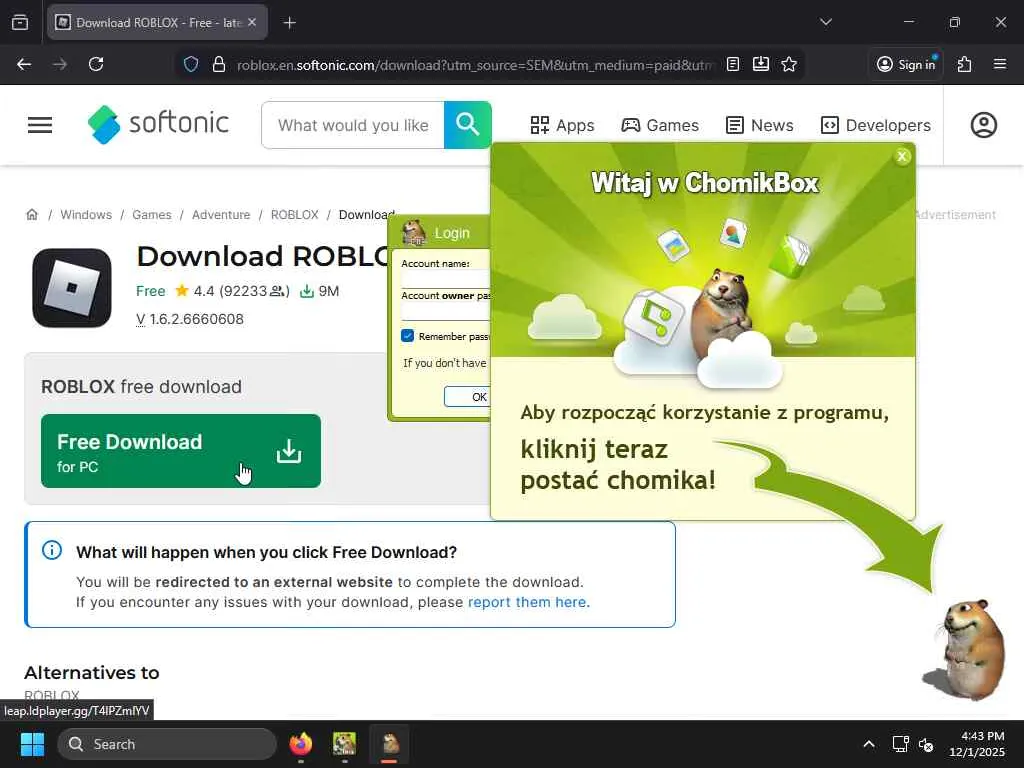Follow the ROBLOX breadcrumb link
Viewport: 1024px width, 768px height.
pos(295,215)
